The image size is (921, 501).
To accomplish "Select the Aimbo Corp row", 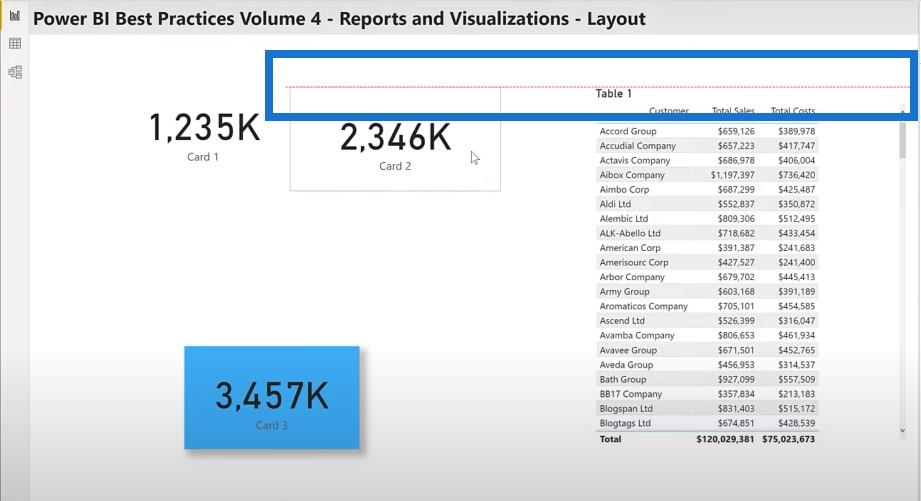I will click(707, 190).
